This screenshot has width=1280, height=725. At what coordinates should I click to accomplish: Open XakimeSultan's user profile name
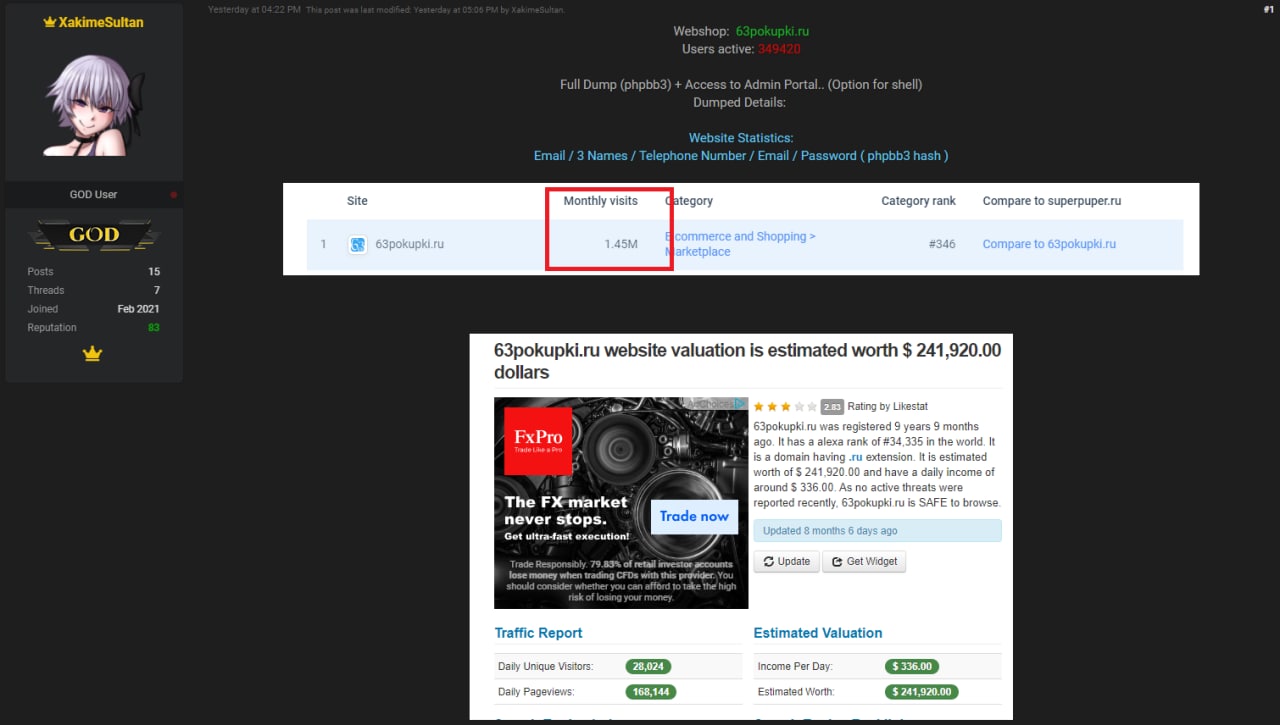point(100,22)
